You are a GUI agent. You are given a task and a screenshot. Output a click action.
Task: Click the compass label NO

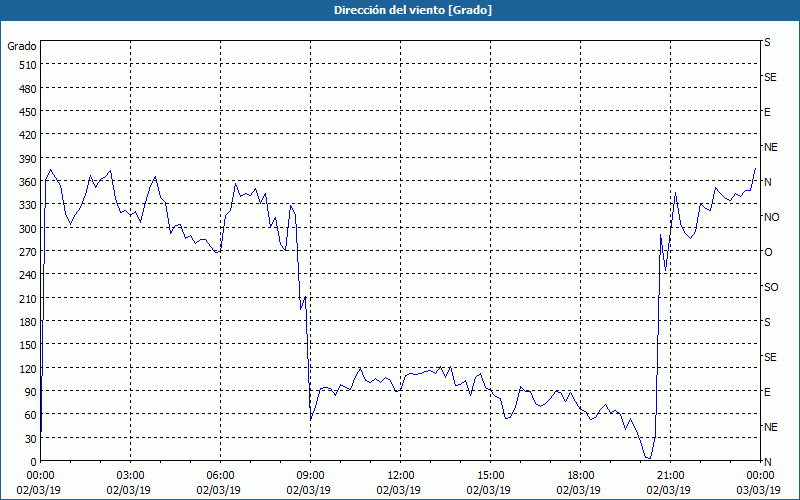point(771,217)
